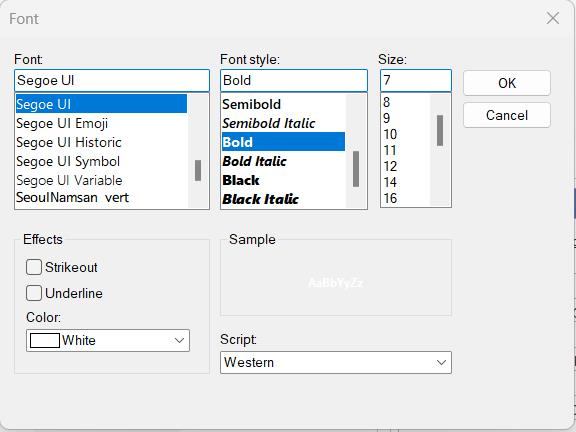Select Segoe UI Emoji font

point(101,123)
